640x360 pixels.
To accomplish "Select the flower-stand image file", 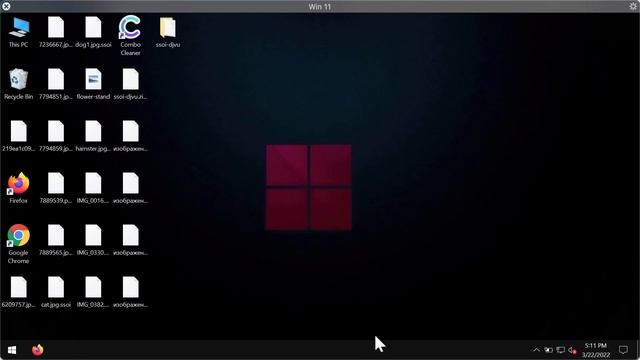I will (93, 84).
